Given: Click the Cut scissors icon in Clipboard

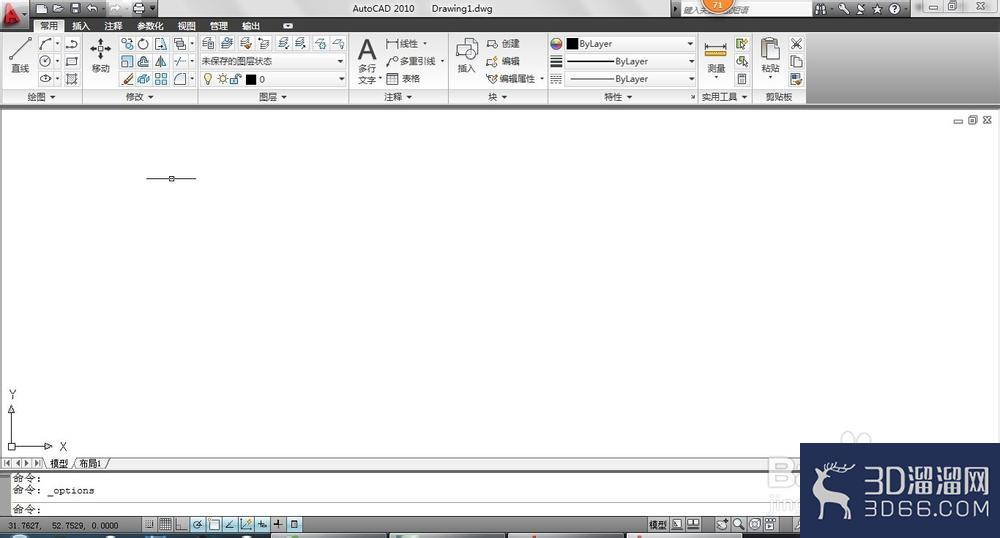Looking at the screenshot, I should tap(796, 43).
